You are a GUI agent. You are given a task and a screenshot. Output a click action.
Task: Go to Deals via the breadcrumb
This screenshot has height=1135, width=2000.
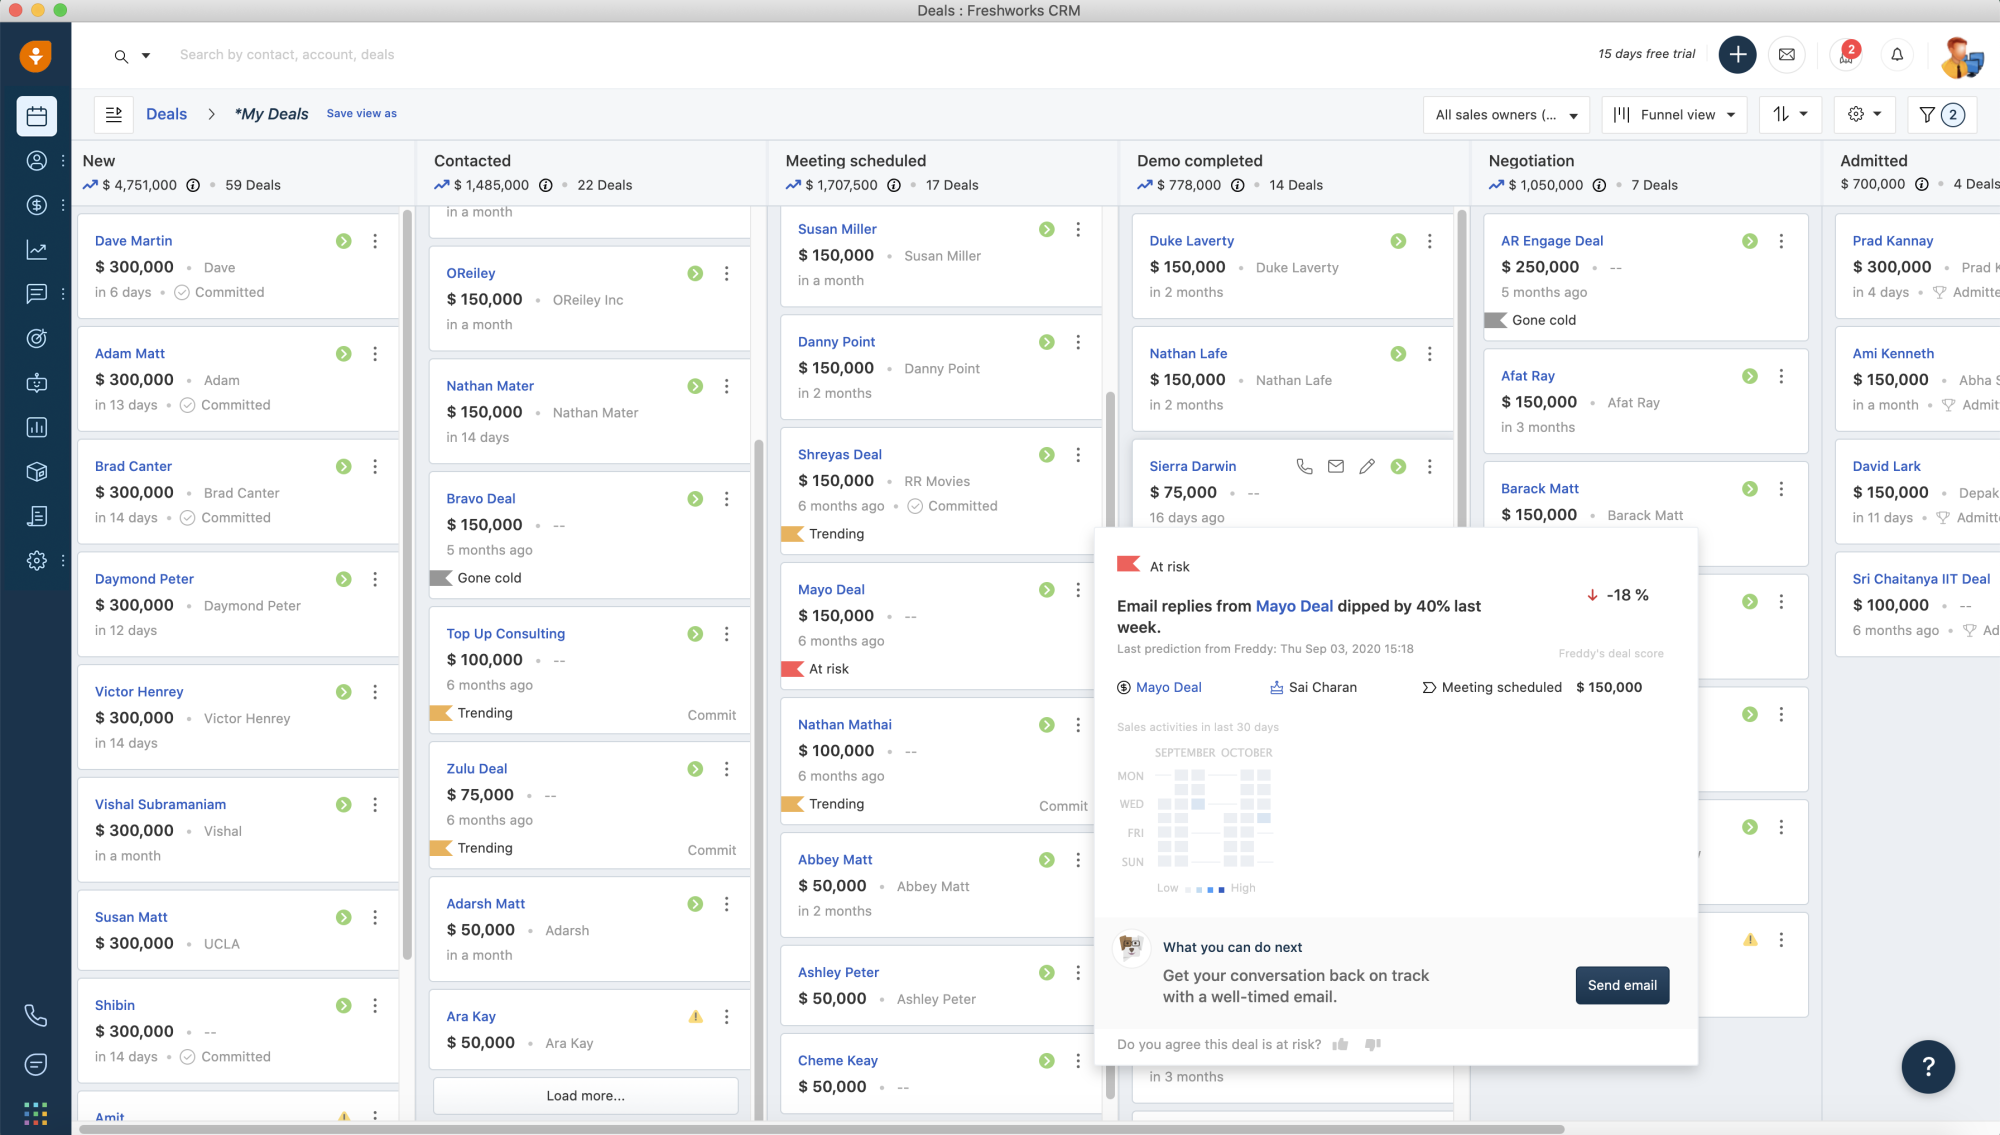click(166, 114)
